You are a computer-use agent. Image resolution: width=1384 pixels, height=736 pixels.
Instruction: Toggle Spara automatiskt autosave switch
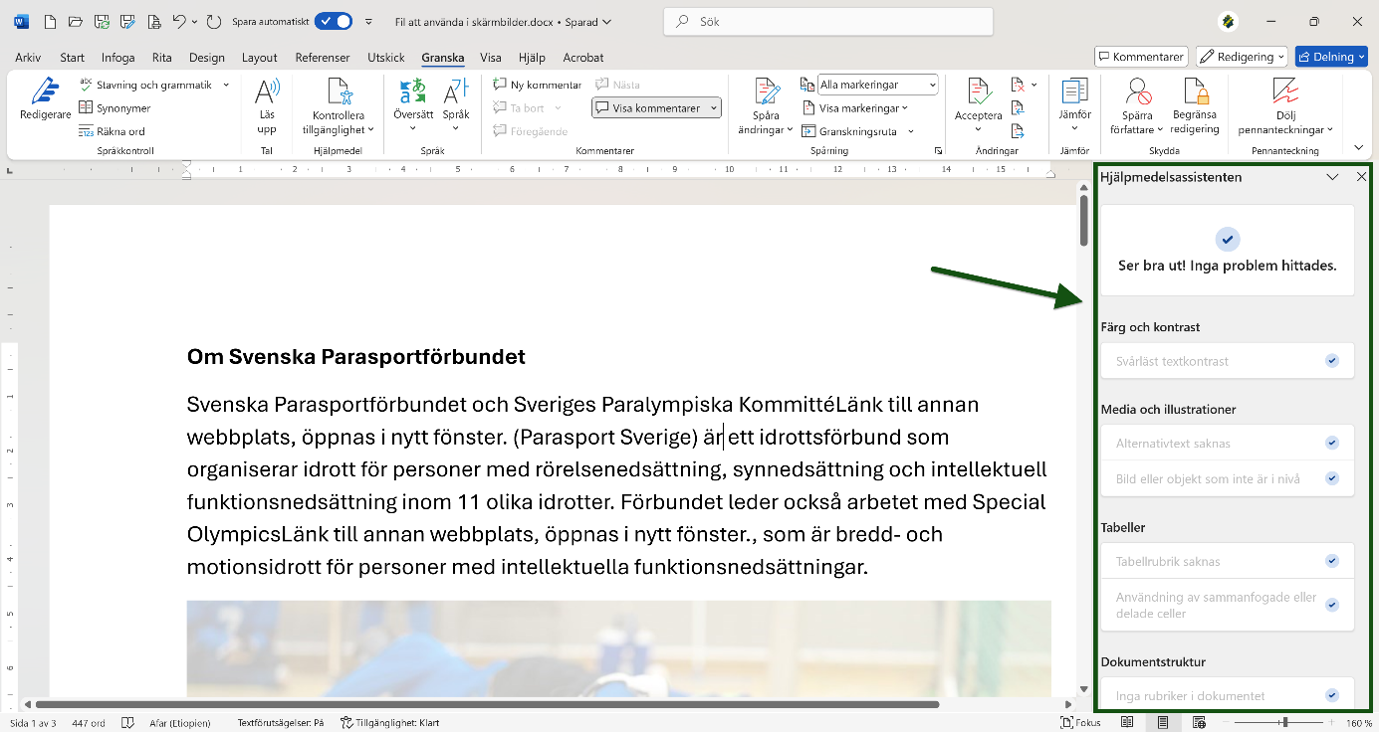coord(333,21)
